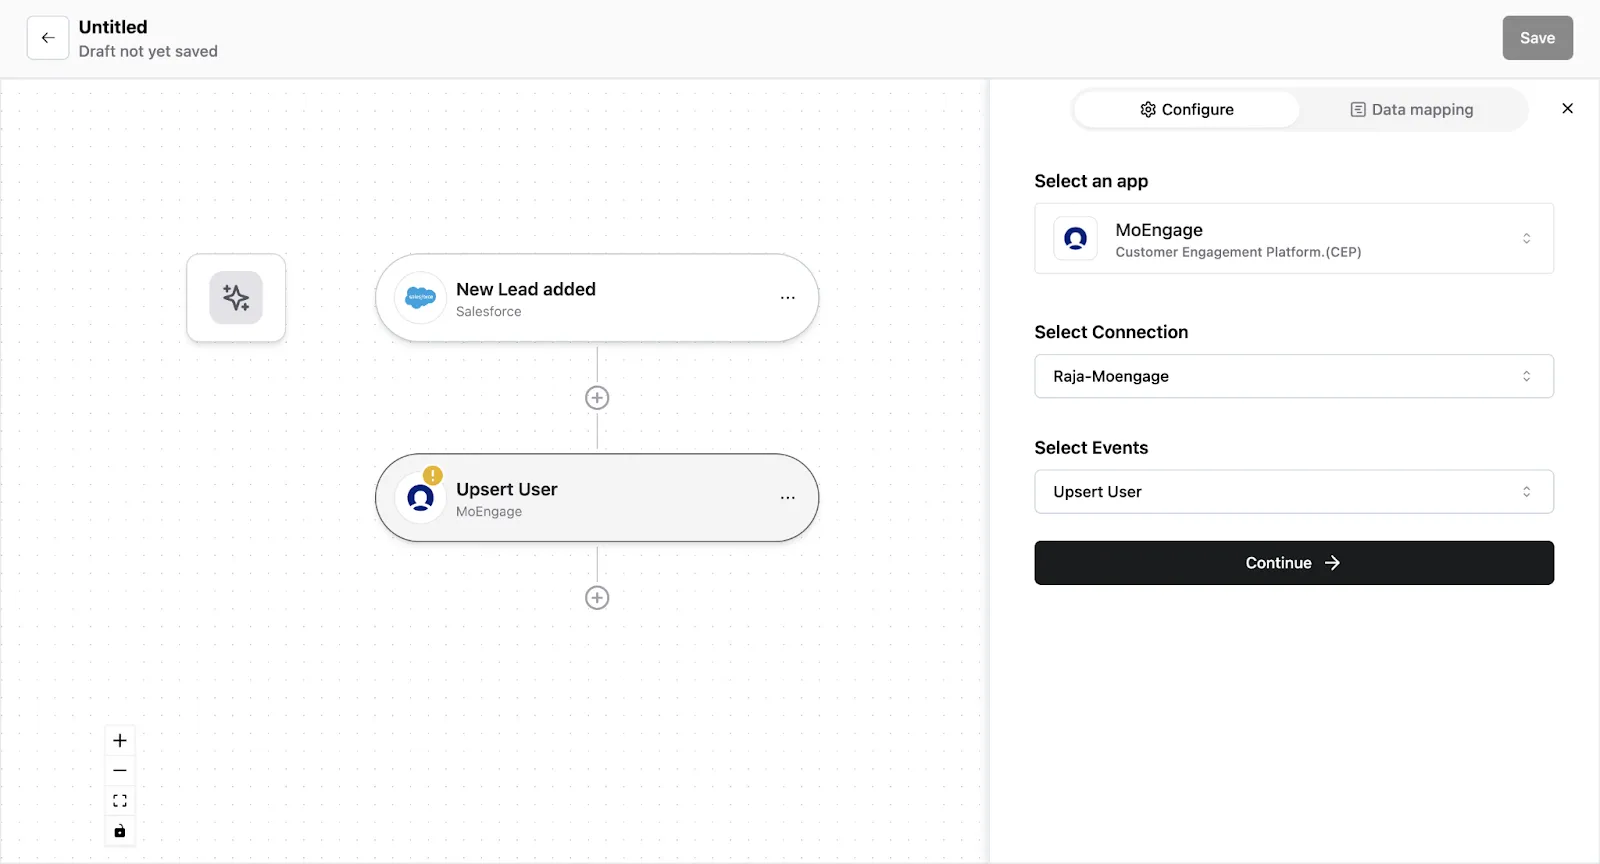Click the MoEngage logo in Upsert User node
This screenshot has height=864, width=1600.
tap(421, 498)
